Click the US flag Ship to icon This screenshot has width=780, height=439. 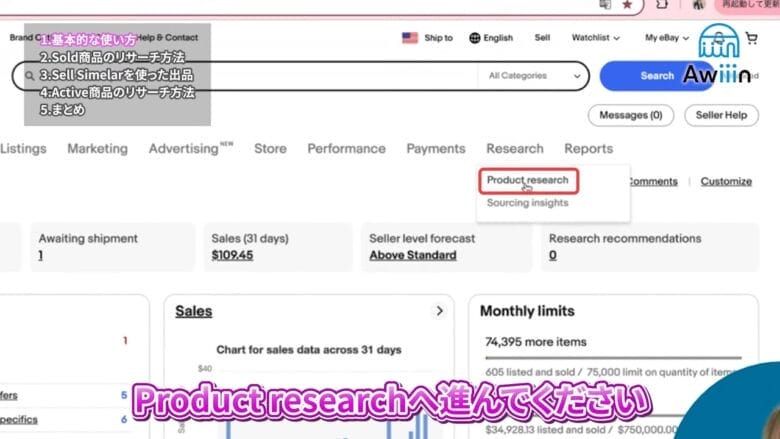pos(410,38)
